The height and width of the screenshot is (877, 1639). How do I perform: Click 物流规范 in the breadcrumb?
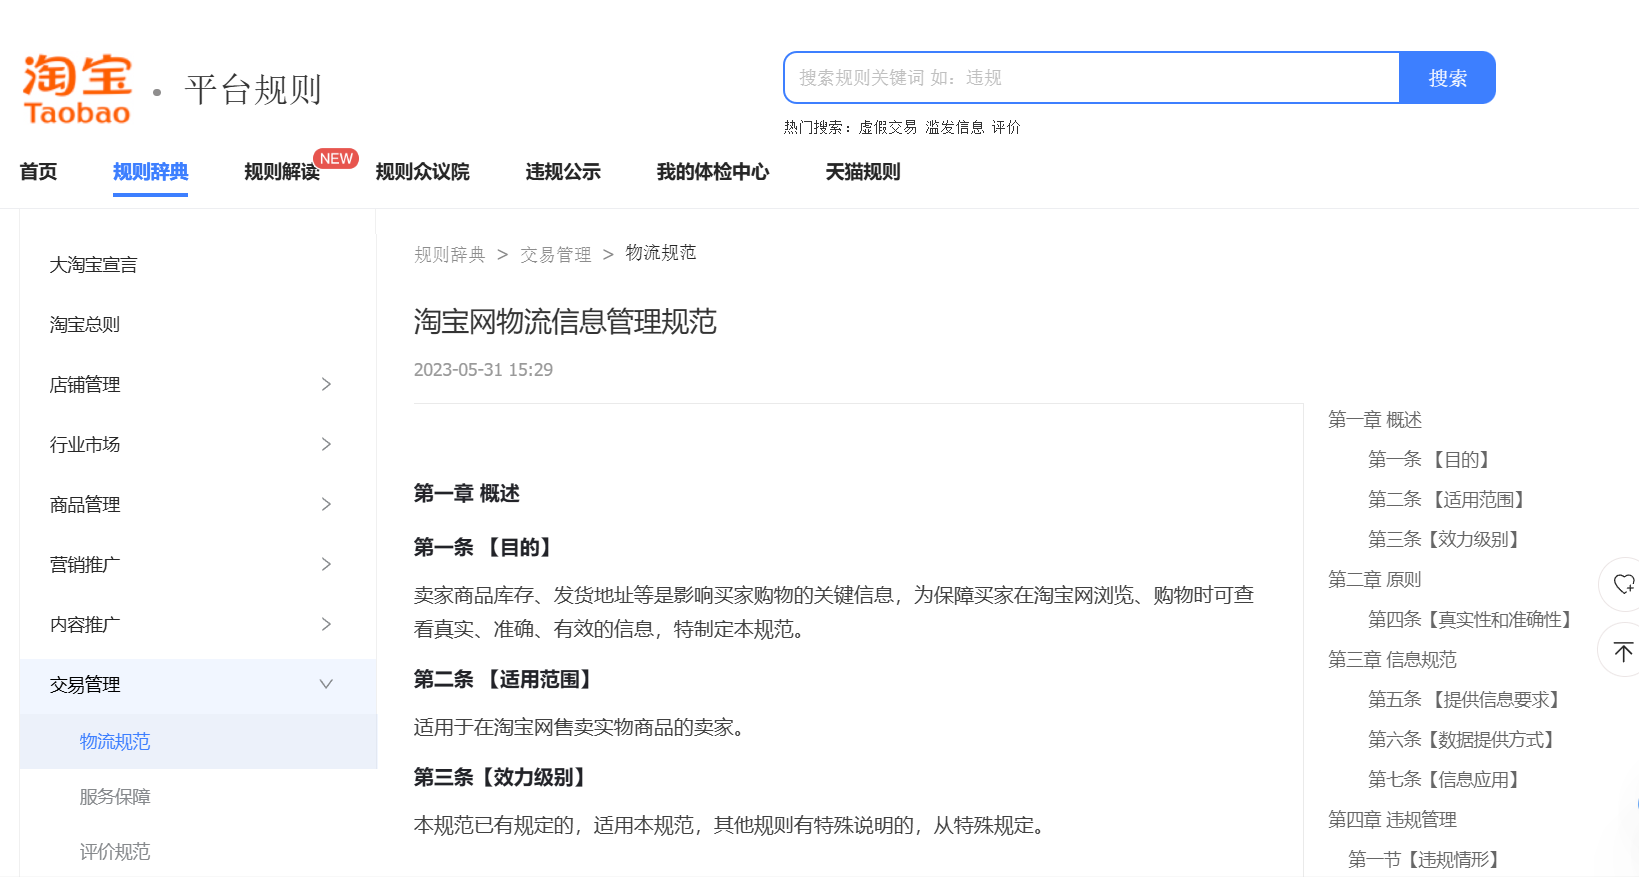(x=661, y=253)
